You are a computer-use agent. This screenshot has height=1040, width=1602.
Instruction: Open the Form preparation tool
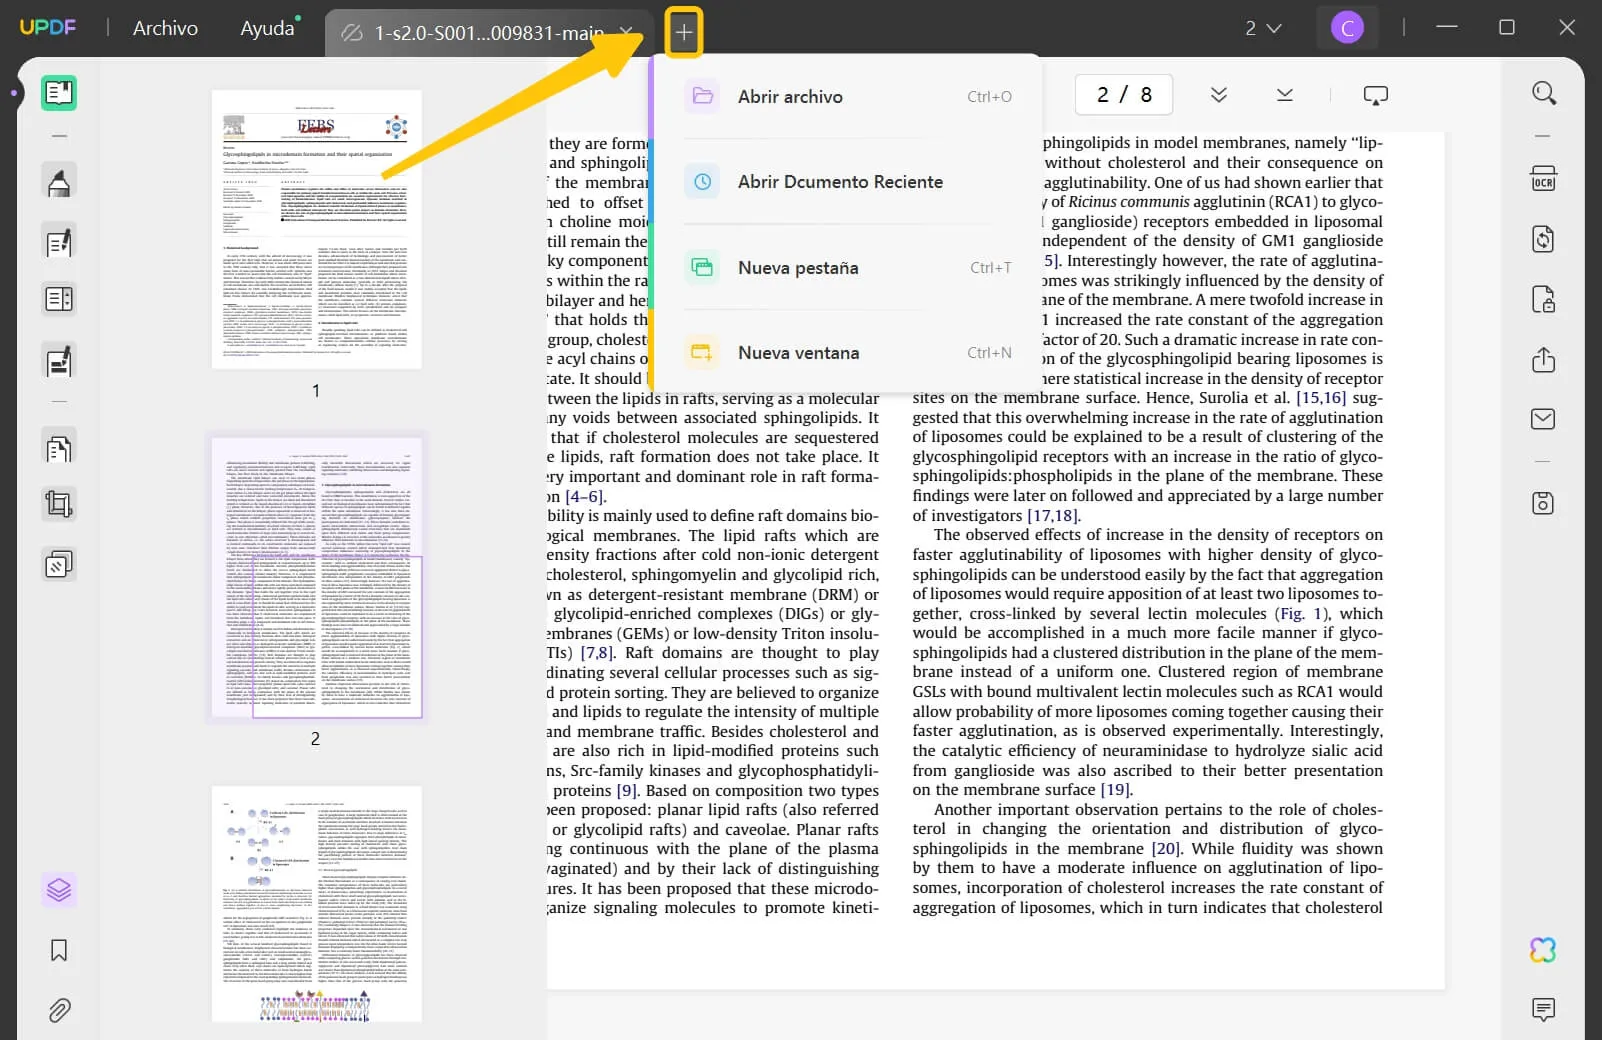coord(59,299)
